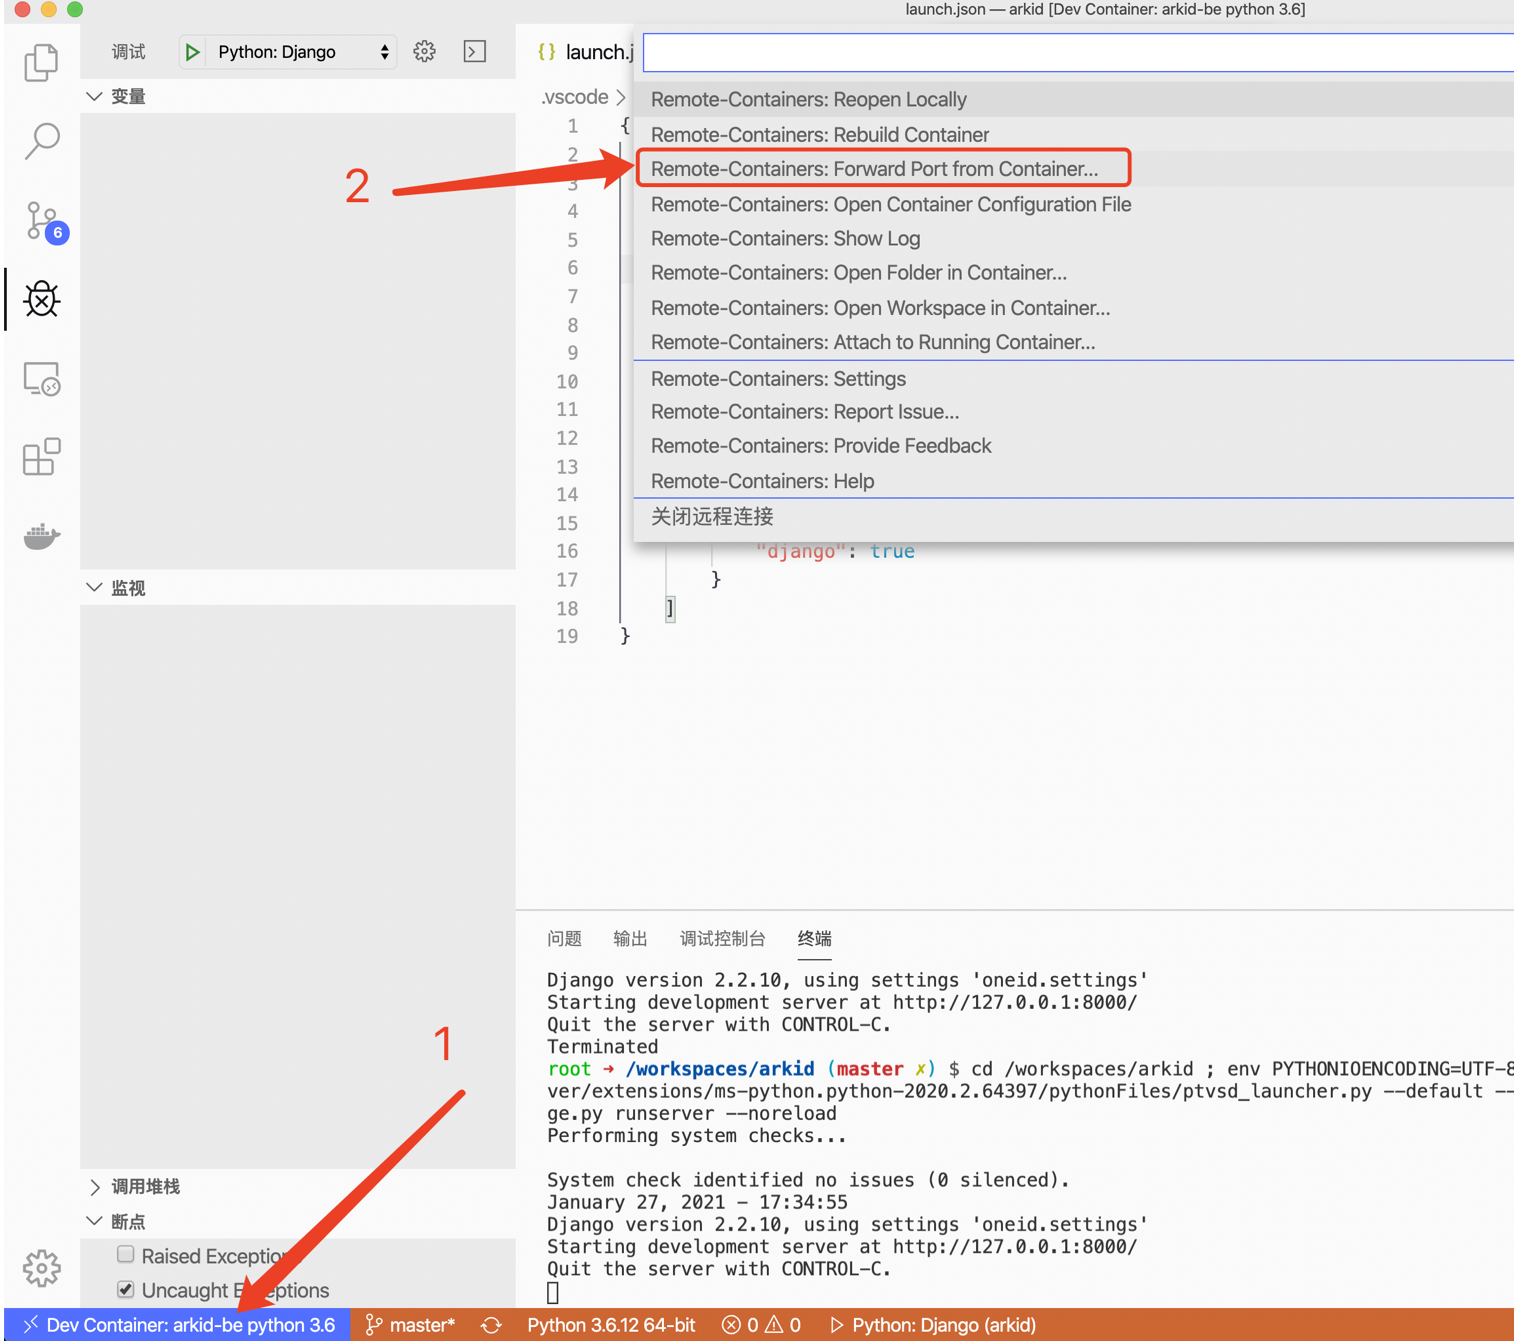This screenshot has height=1344, width=1522.
Task: Open the Remote Explorer icon
Action: (x=41, y=379)
